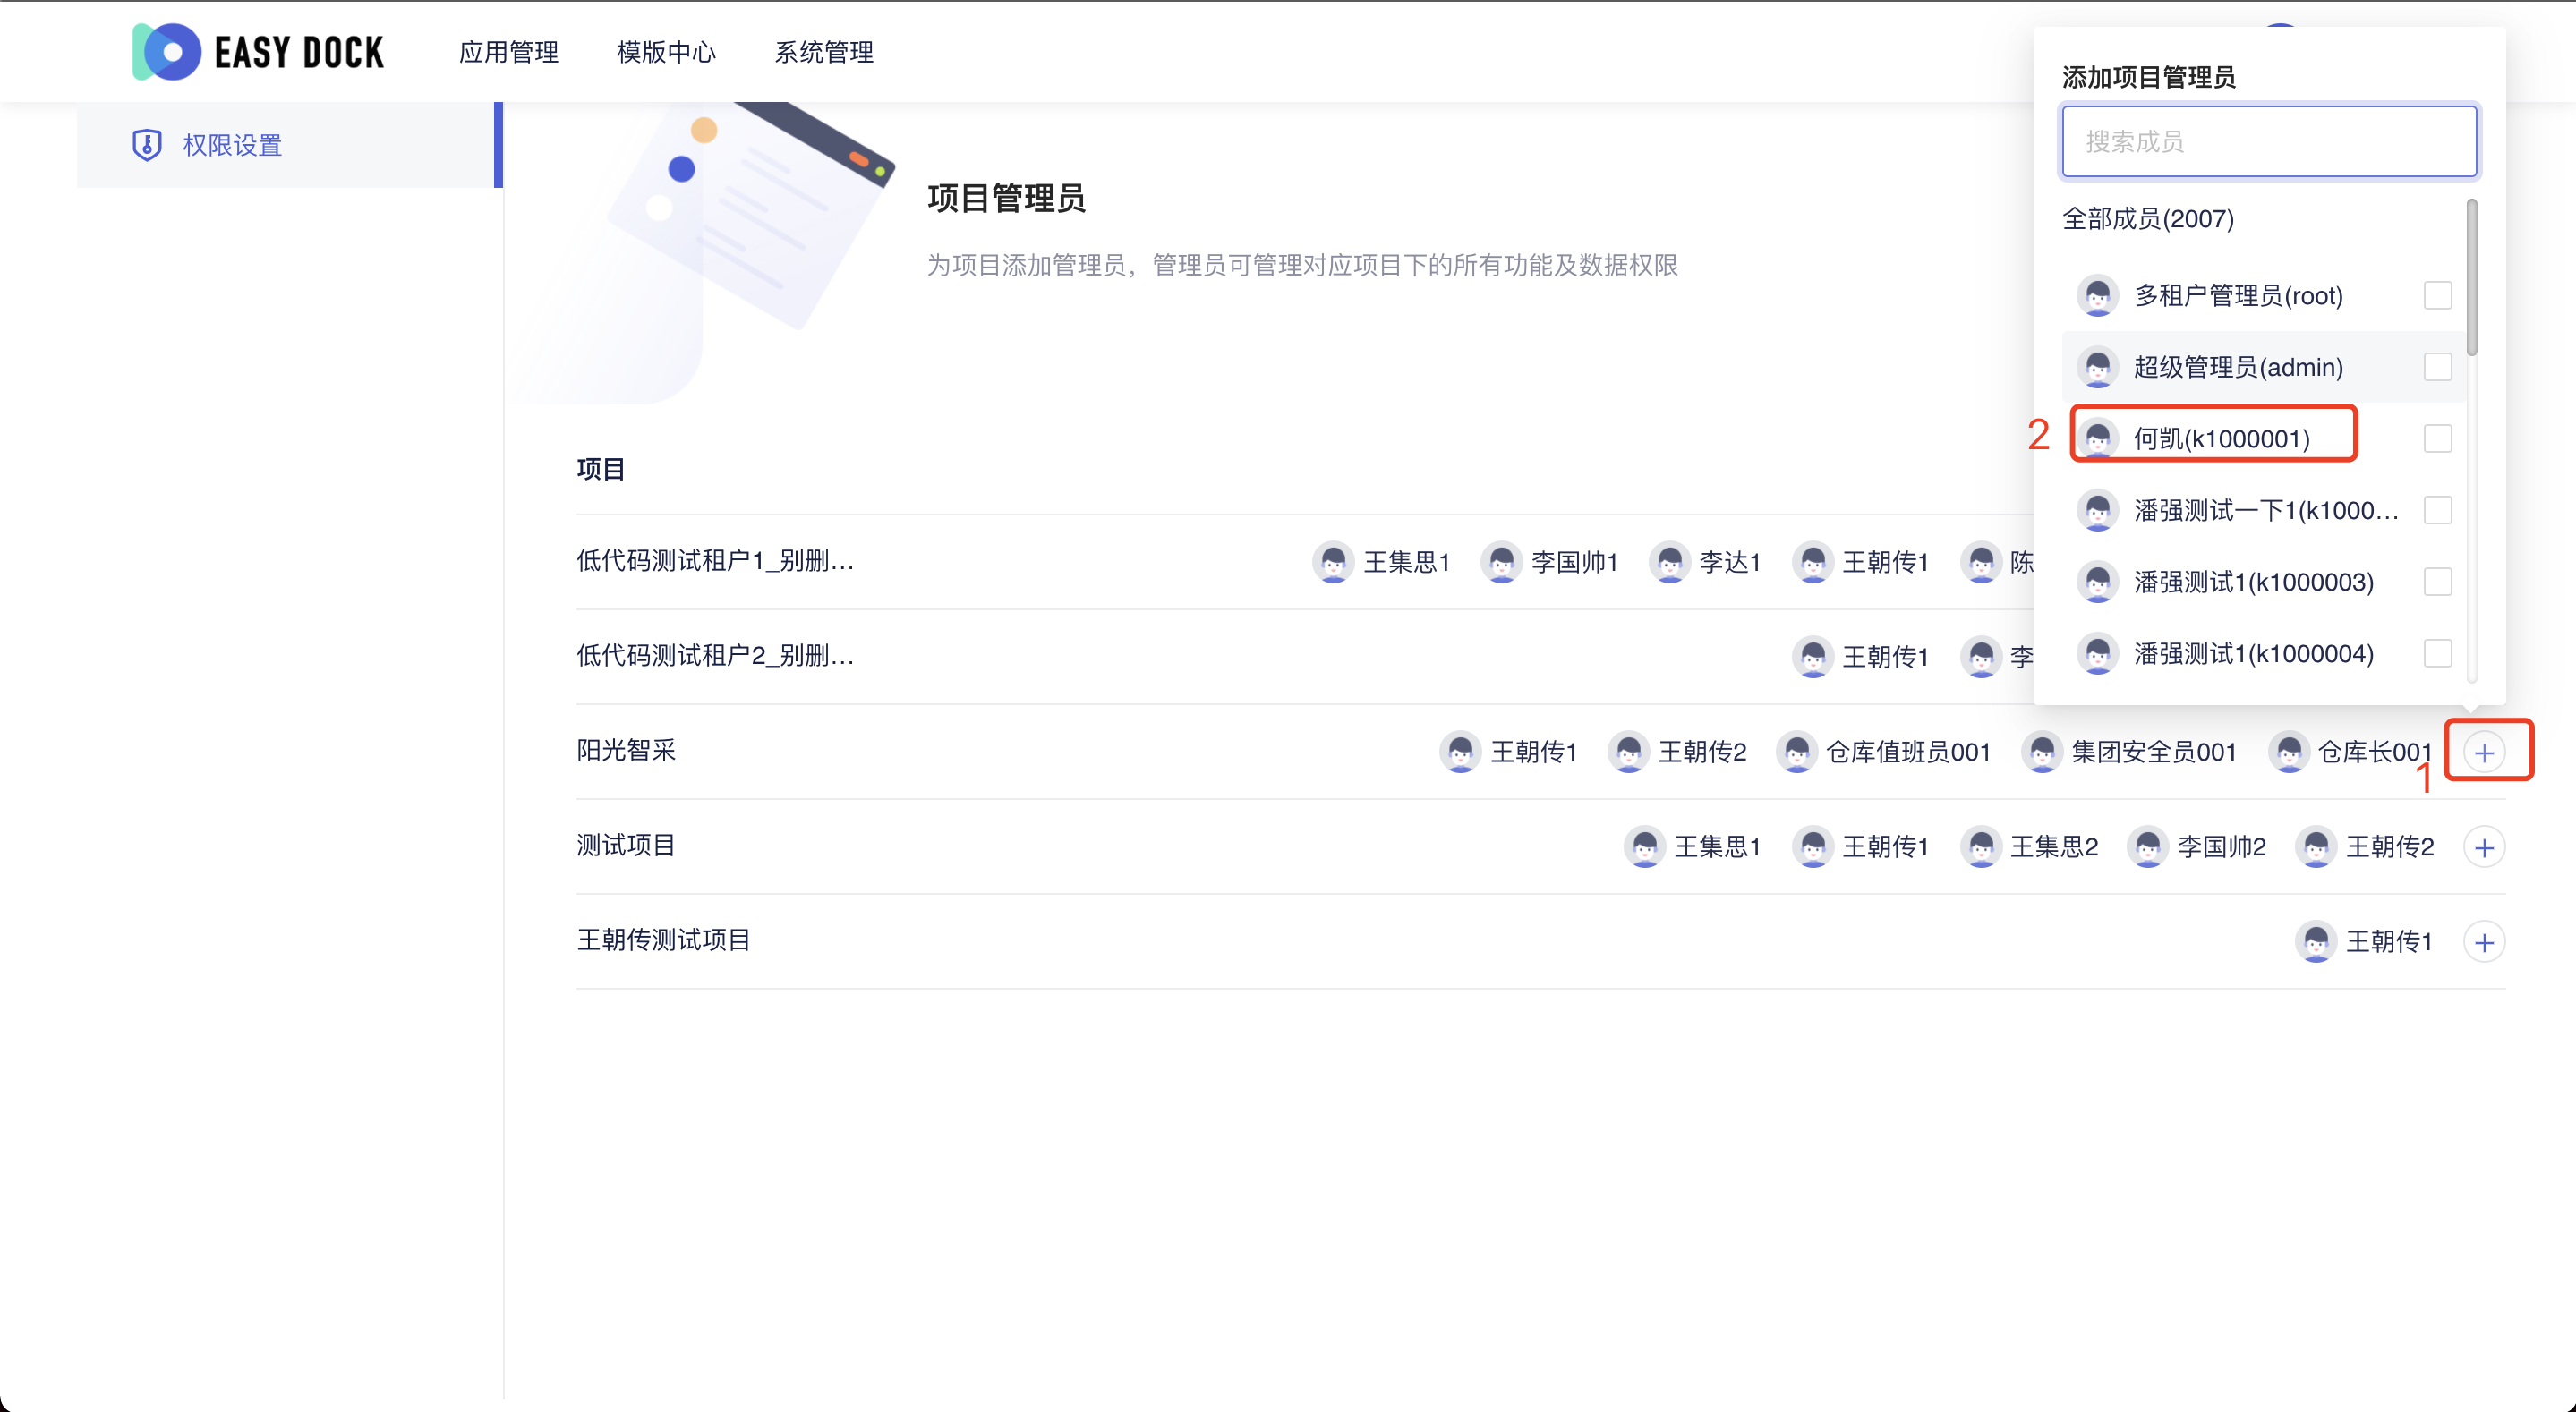The width and height of the screenshot is (2576, 1412).
Task: Click avatar of 王朝传1 in 王朝传测试项目 row
Action: 2316,942
